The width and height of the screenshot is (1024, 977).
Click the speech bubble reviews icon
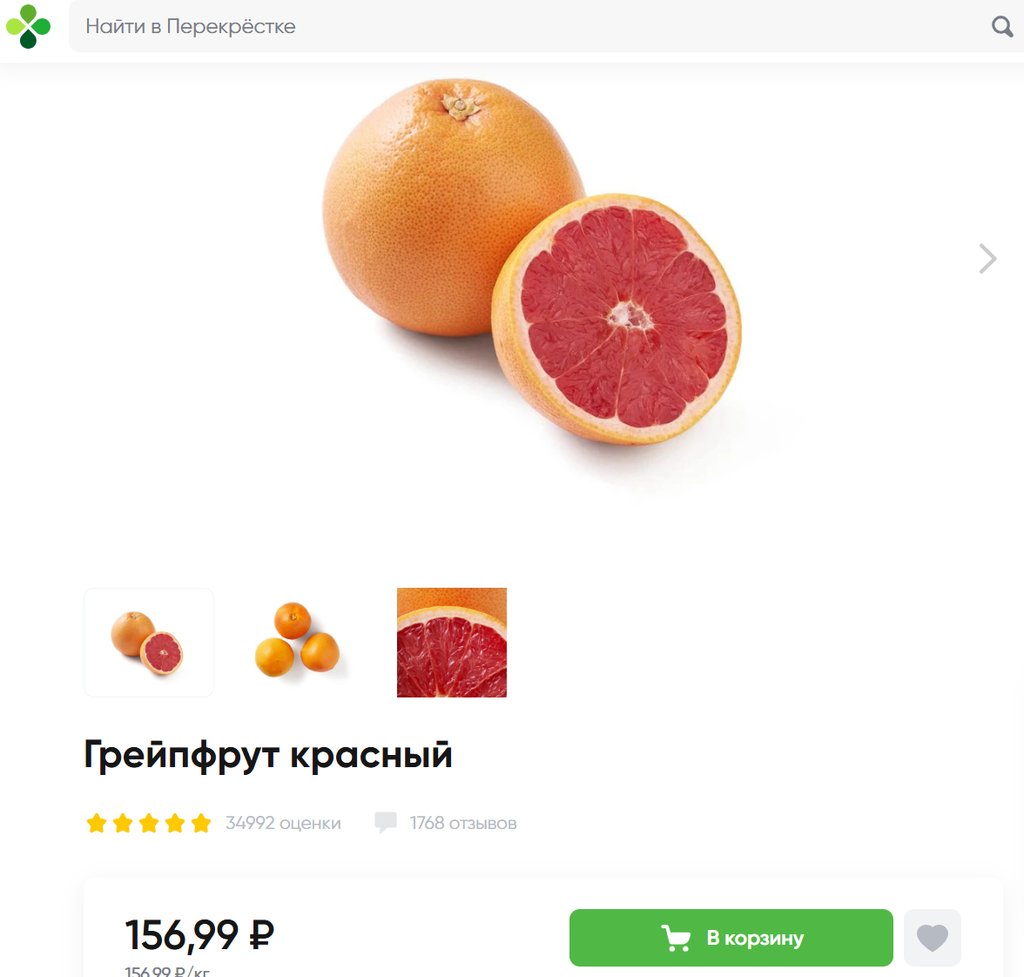385,822
